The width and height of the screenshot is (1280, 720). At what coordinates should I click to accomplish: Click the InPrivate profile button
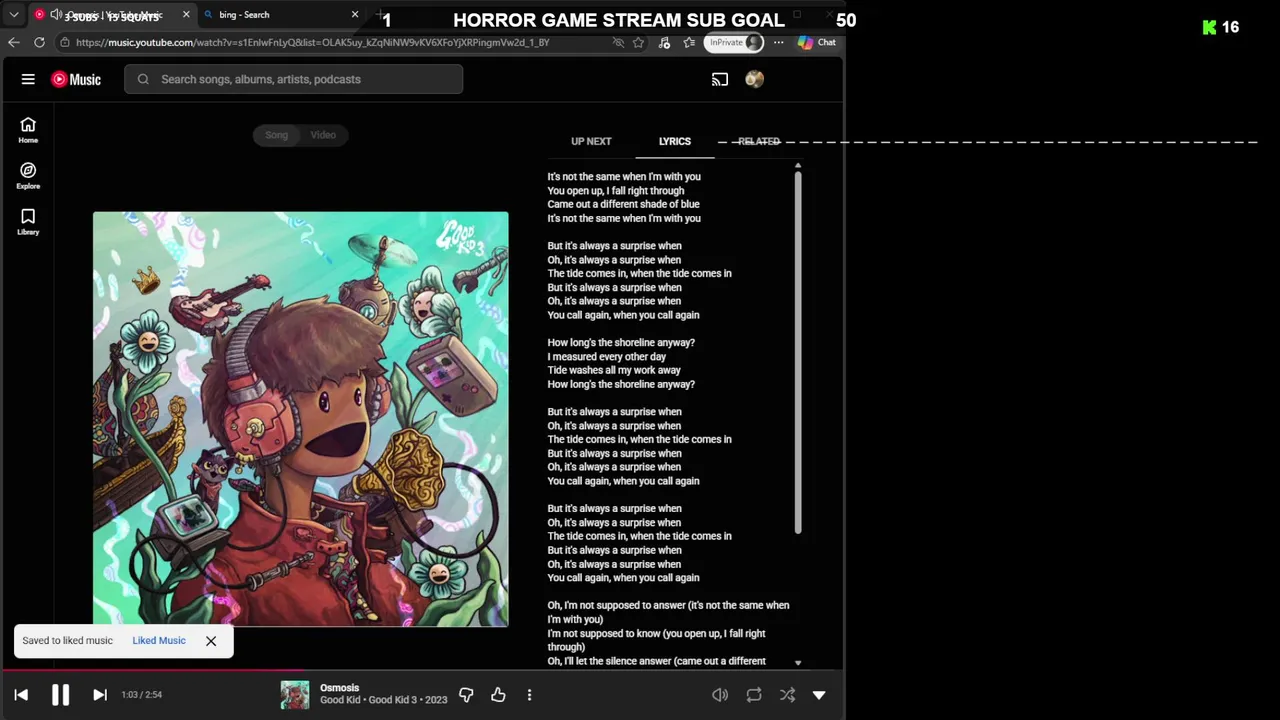[x=735, y=42]
